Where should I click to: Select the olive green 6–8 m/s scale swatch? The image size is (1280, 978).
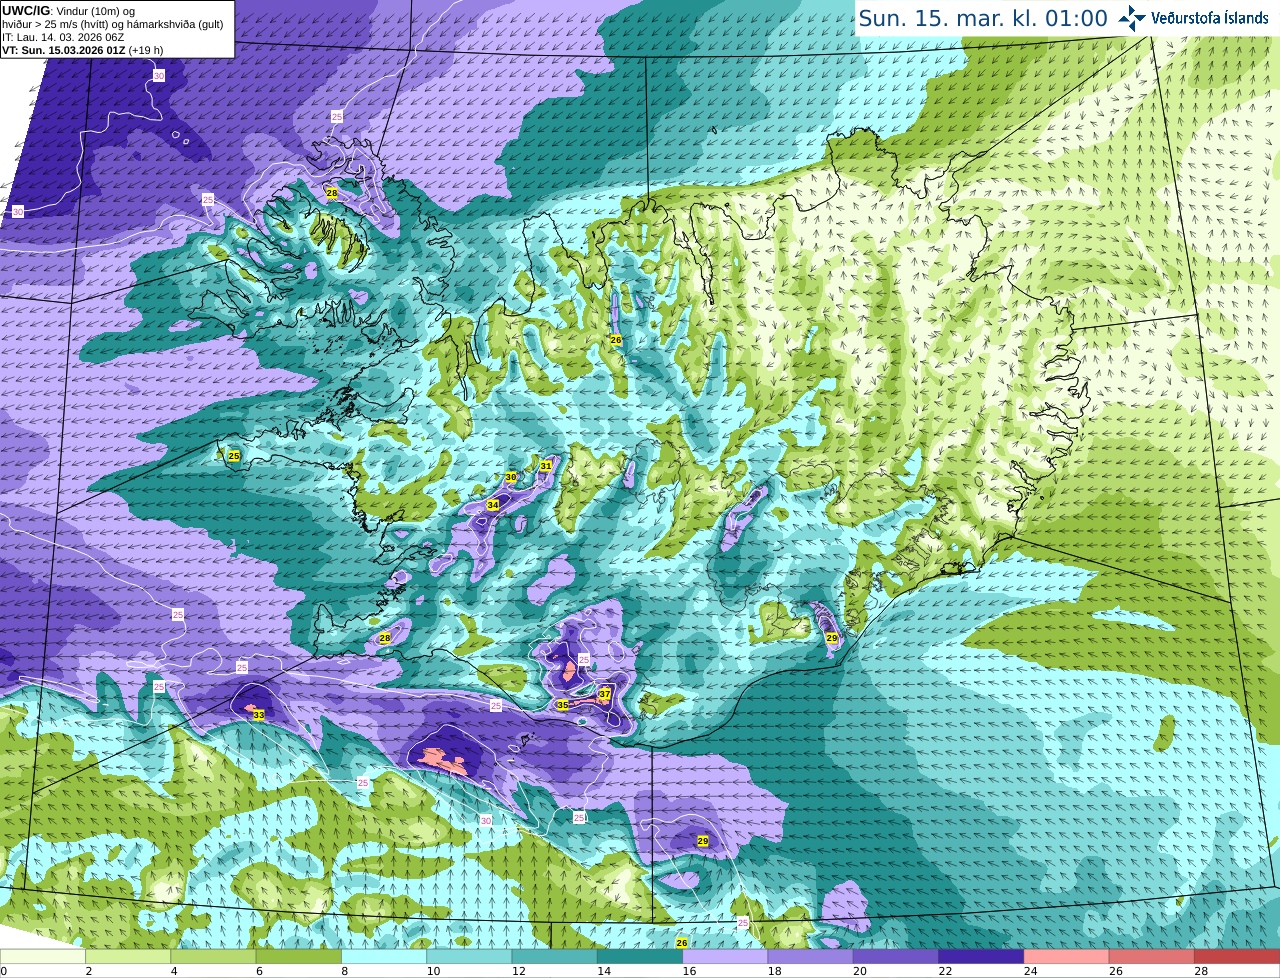pos(299,957)
